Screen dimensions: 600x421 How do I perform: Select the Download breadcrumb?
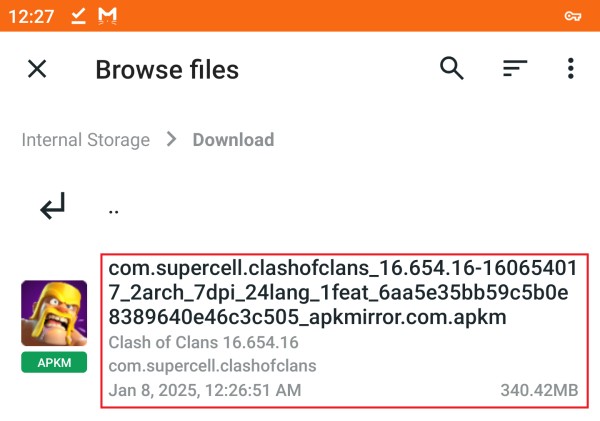[233, 140]
